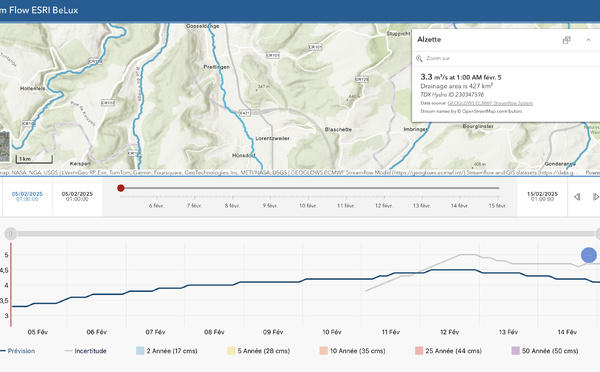Toggle the 25 Année (44 cms) legend
Image resolution: width=600 pixels, height=372 pixels.
pyautogui.click(x=448, y=351)
